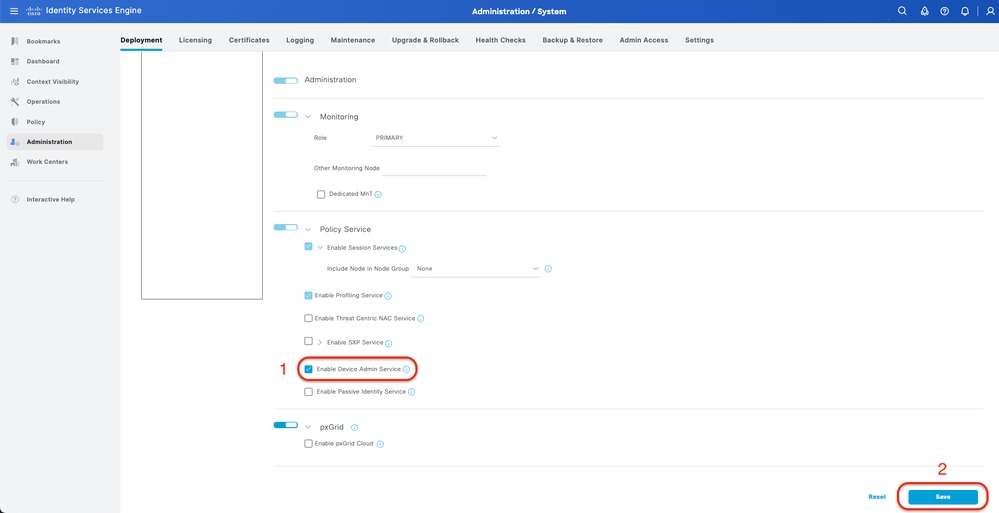
Task: Click the Policy shield icon
Action: point(15,122)
